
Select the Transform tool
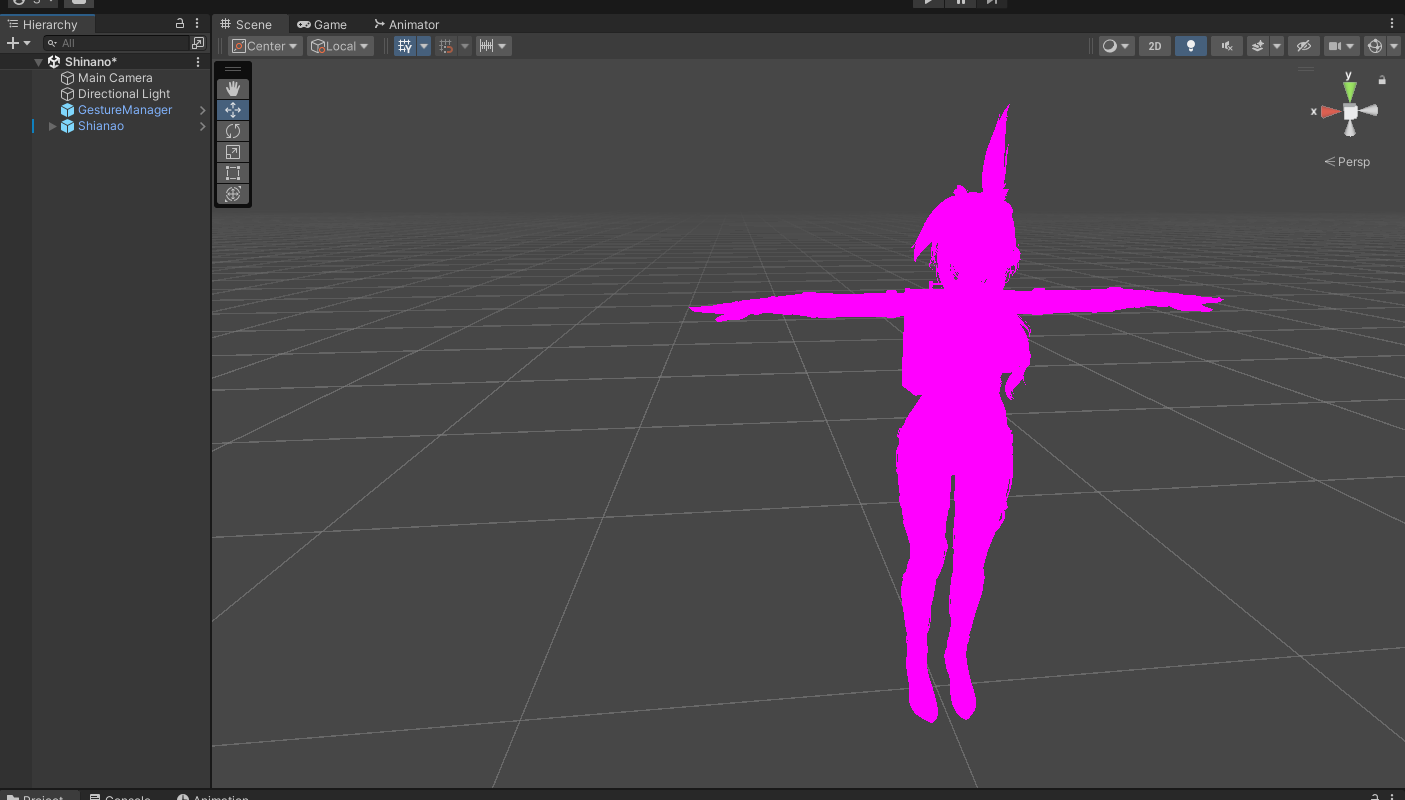pyautogui.click(x=233, y=194)
